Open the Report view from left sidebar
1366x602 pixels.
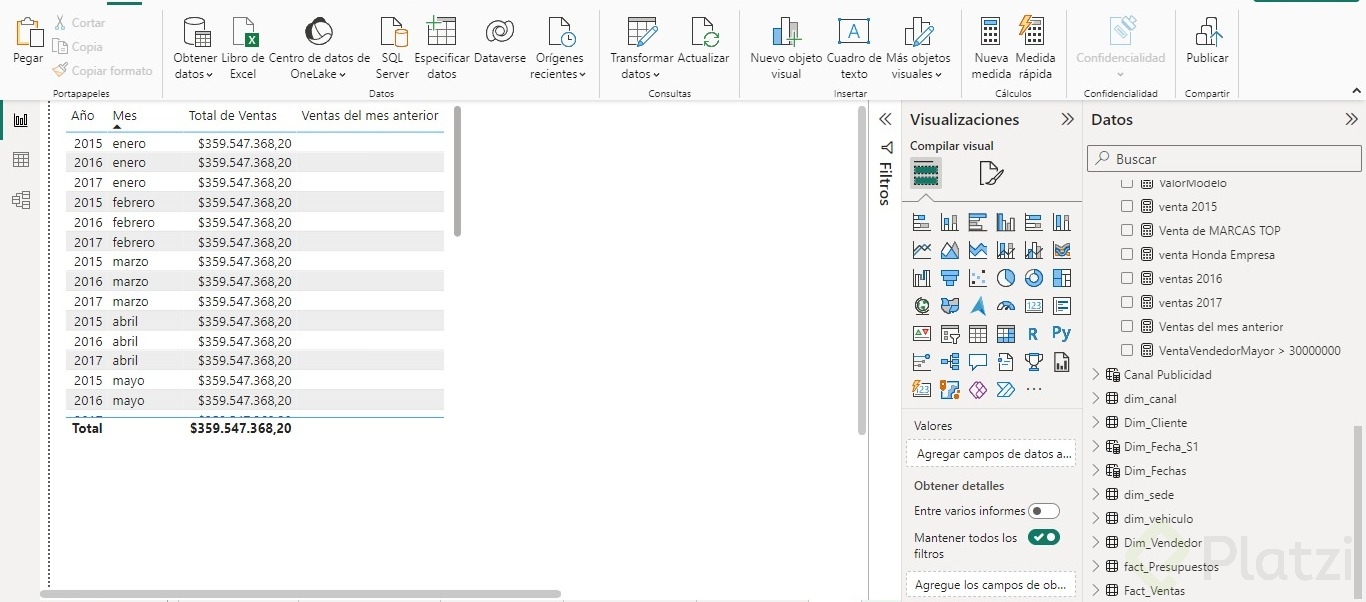click(21, 120)
